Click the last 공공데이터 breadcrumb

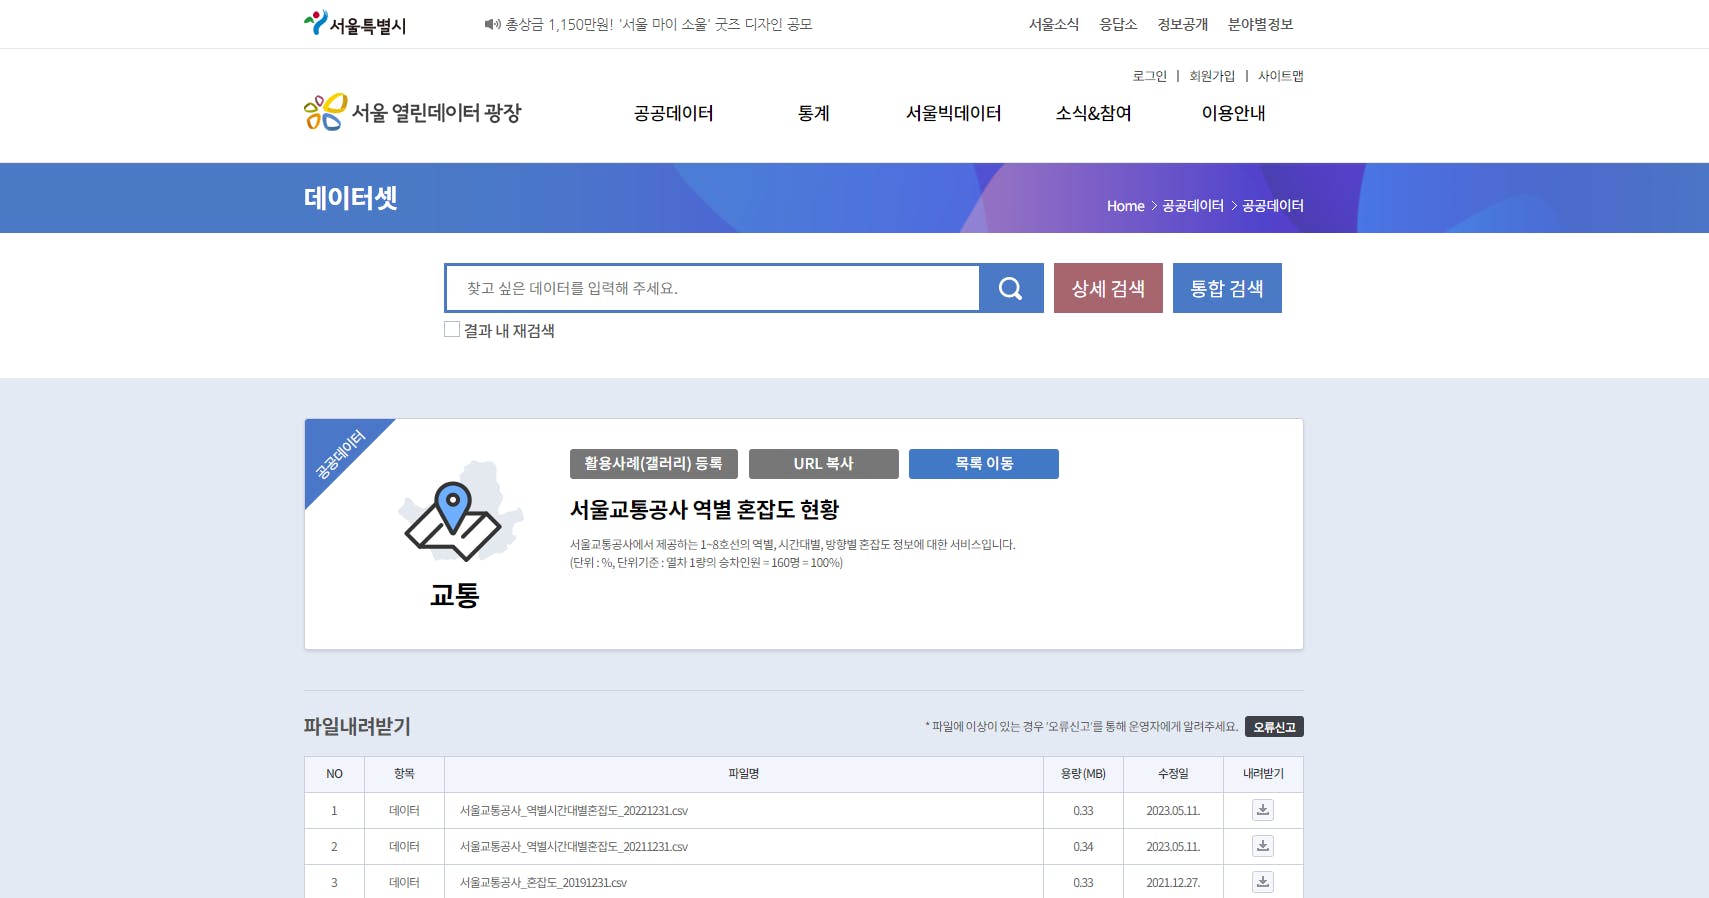(x=1273, y=206)
